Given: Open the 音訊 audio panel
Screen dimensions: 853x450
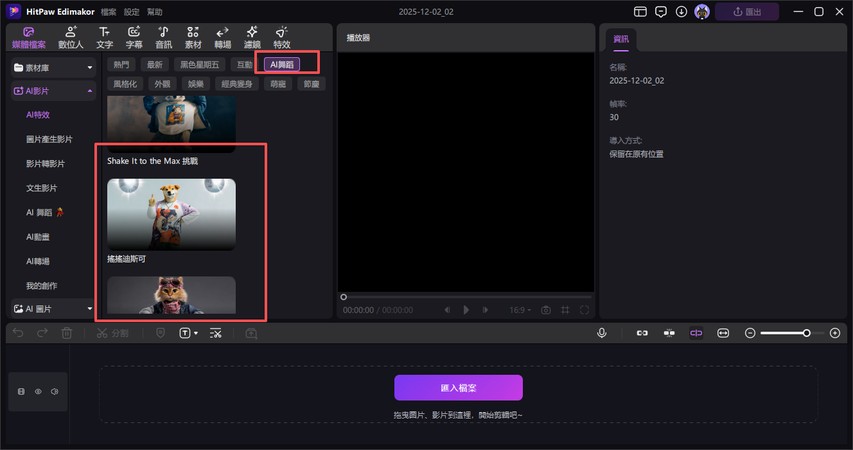Looking at the screenshot, I should pyautogui.click(x=163, y=38).
